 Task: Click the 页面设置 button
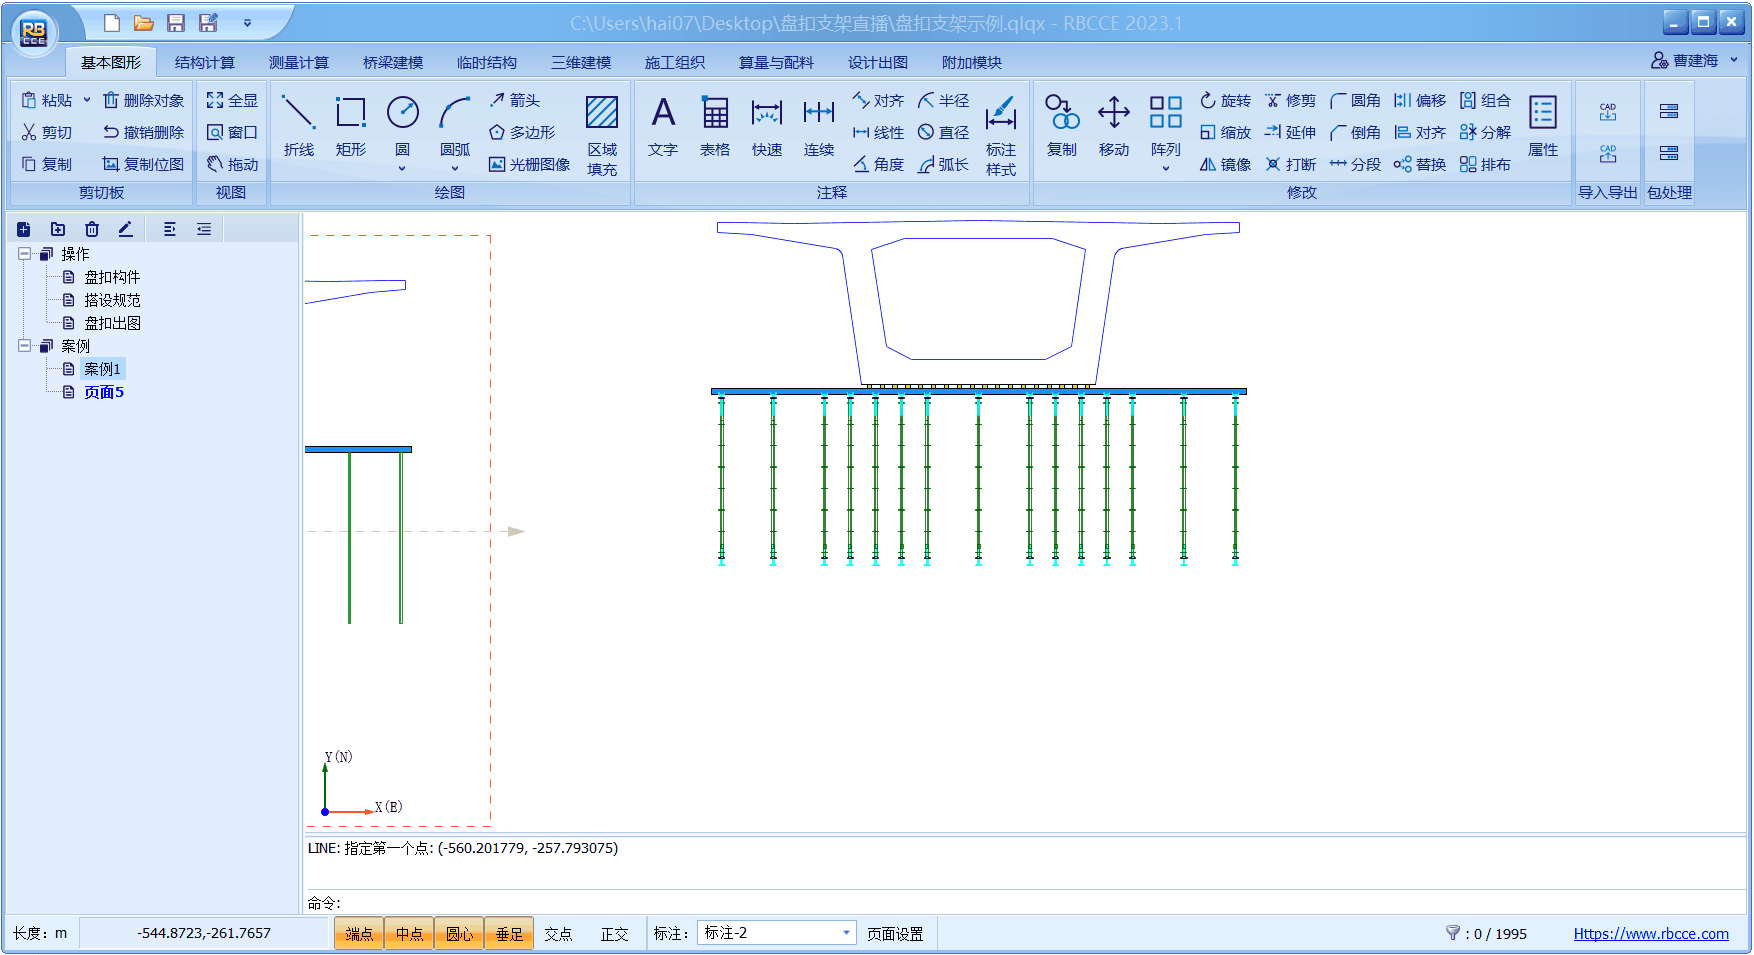pos(894,934)
